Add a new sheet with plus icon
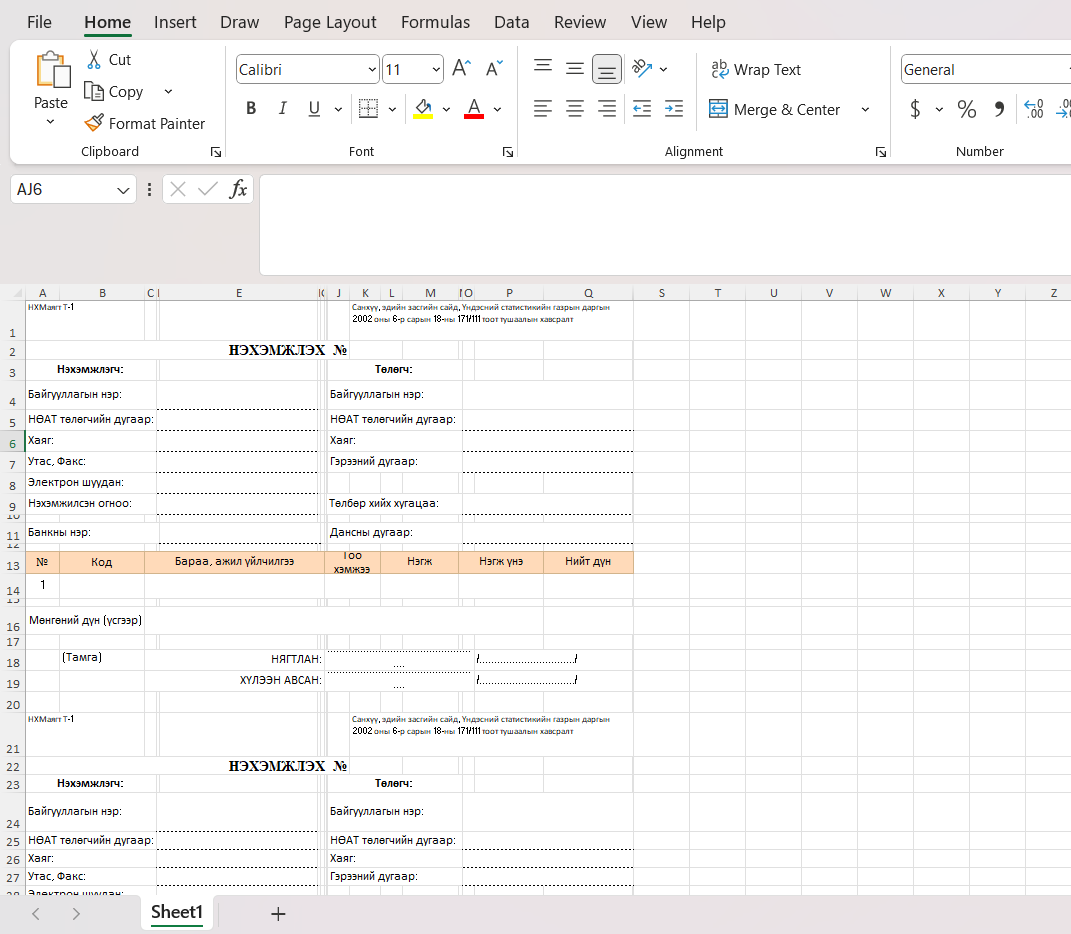This screenshot has height=934, width=1071. pos(278,914)
